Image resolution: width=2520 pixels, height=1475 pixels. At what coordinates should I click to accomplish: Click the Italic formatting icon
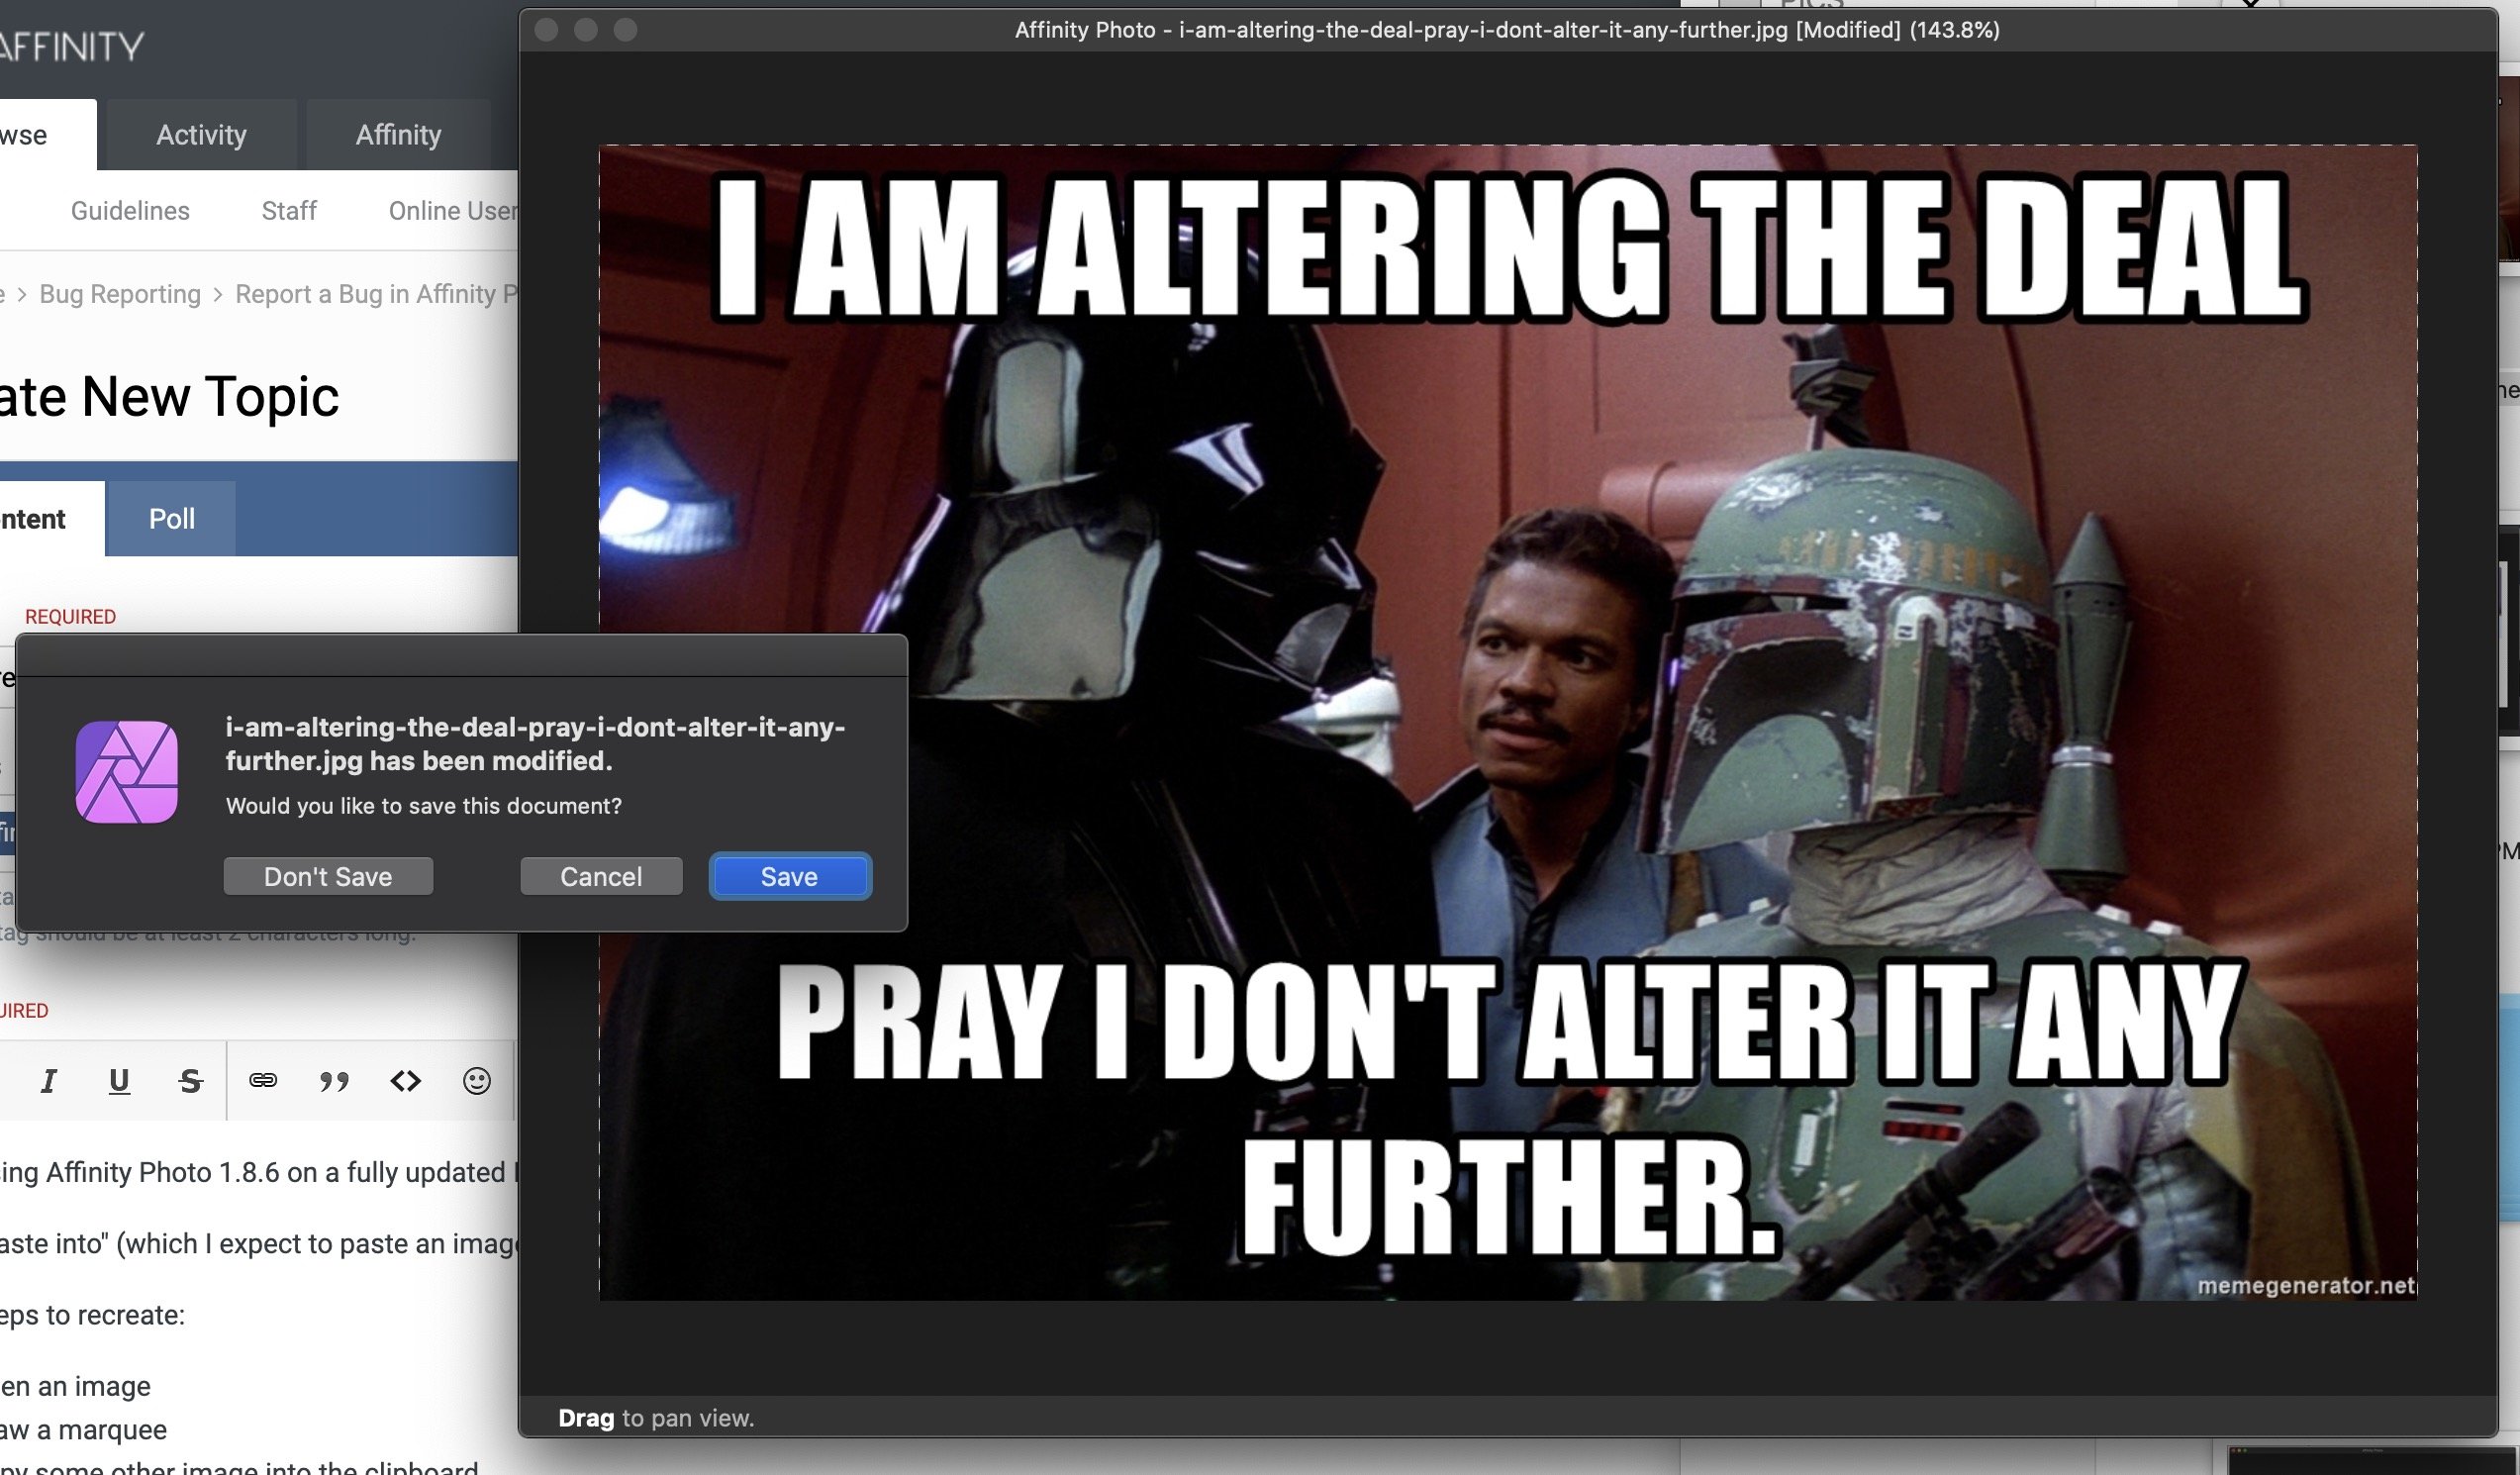[x=48, y=1081]
